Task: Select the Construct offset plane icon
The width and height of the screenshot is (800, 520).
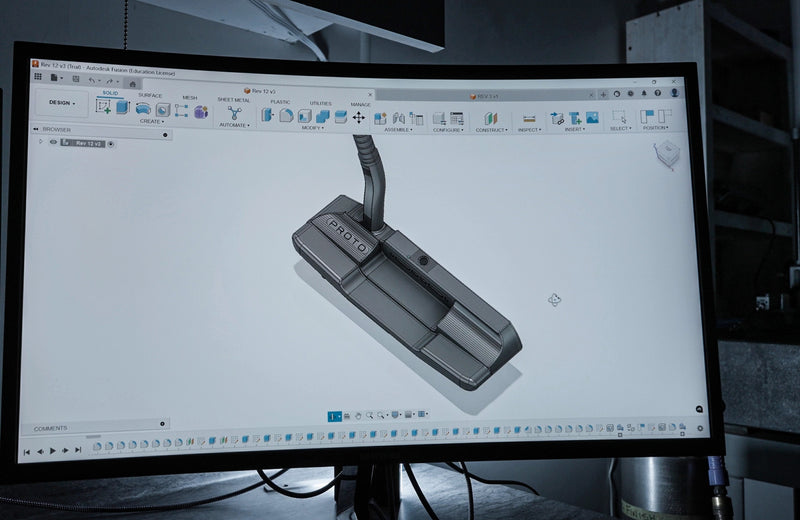Action: [x=490, y=119]
